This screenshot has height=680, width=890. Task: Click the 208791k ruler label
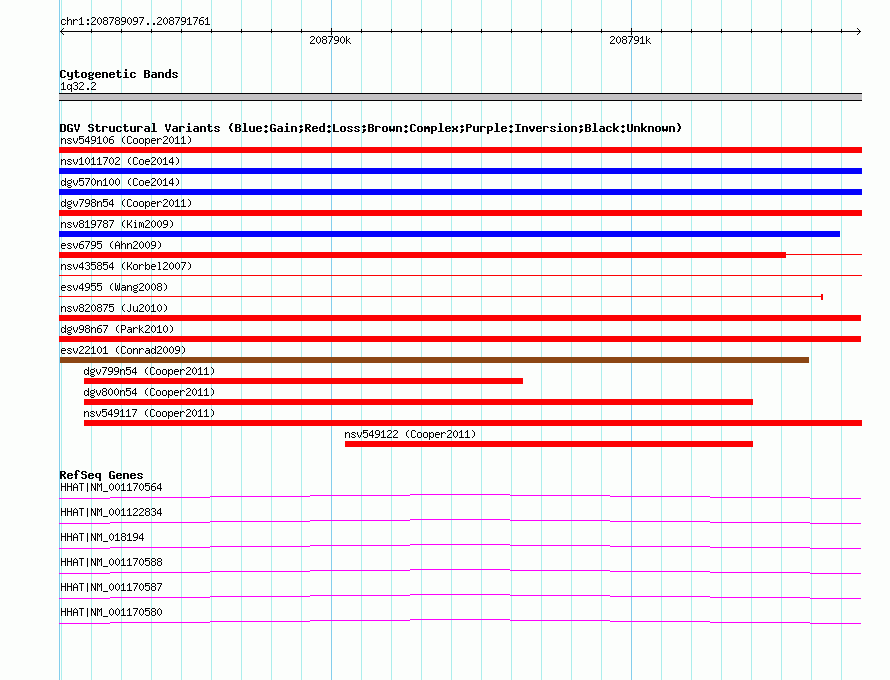click(x=630, y=40)
